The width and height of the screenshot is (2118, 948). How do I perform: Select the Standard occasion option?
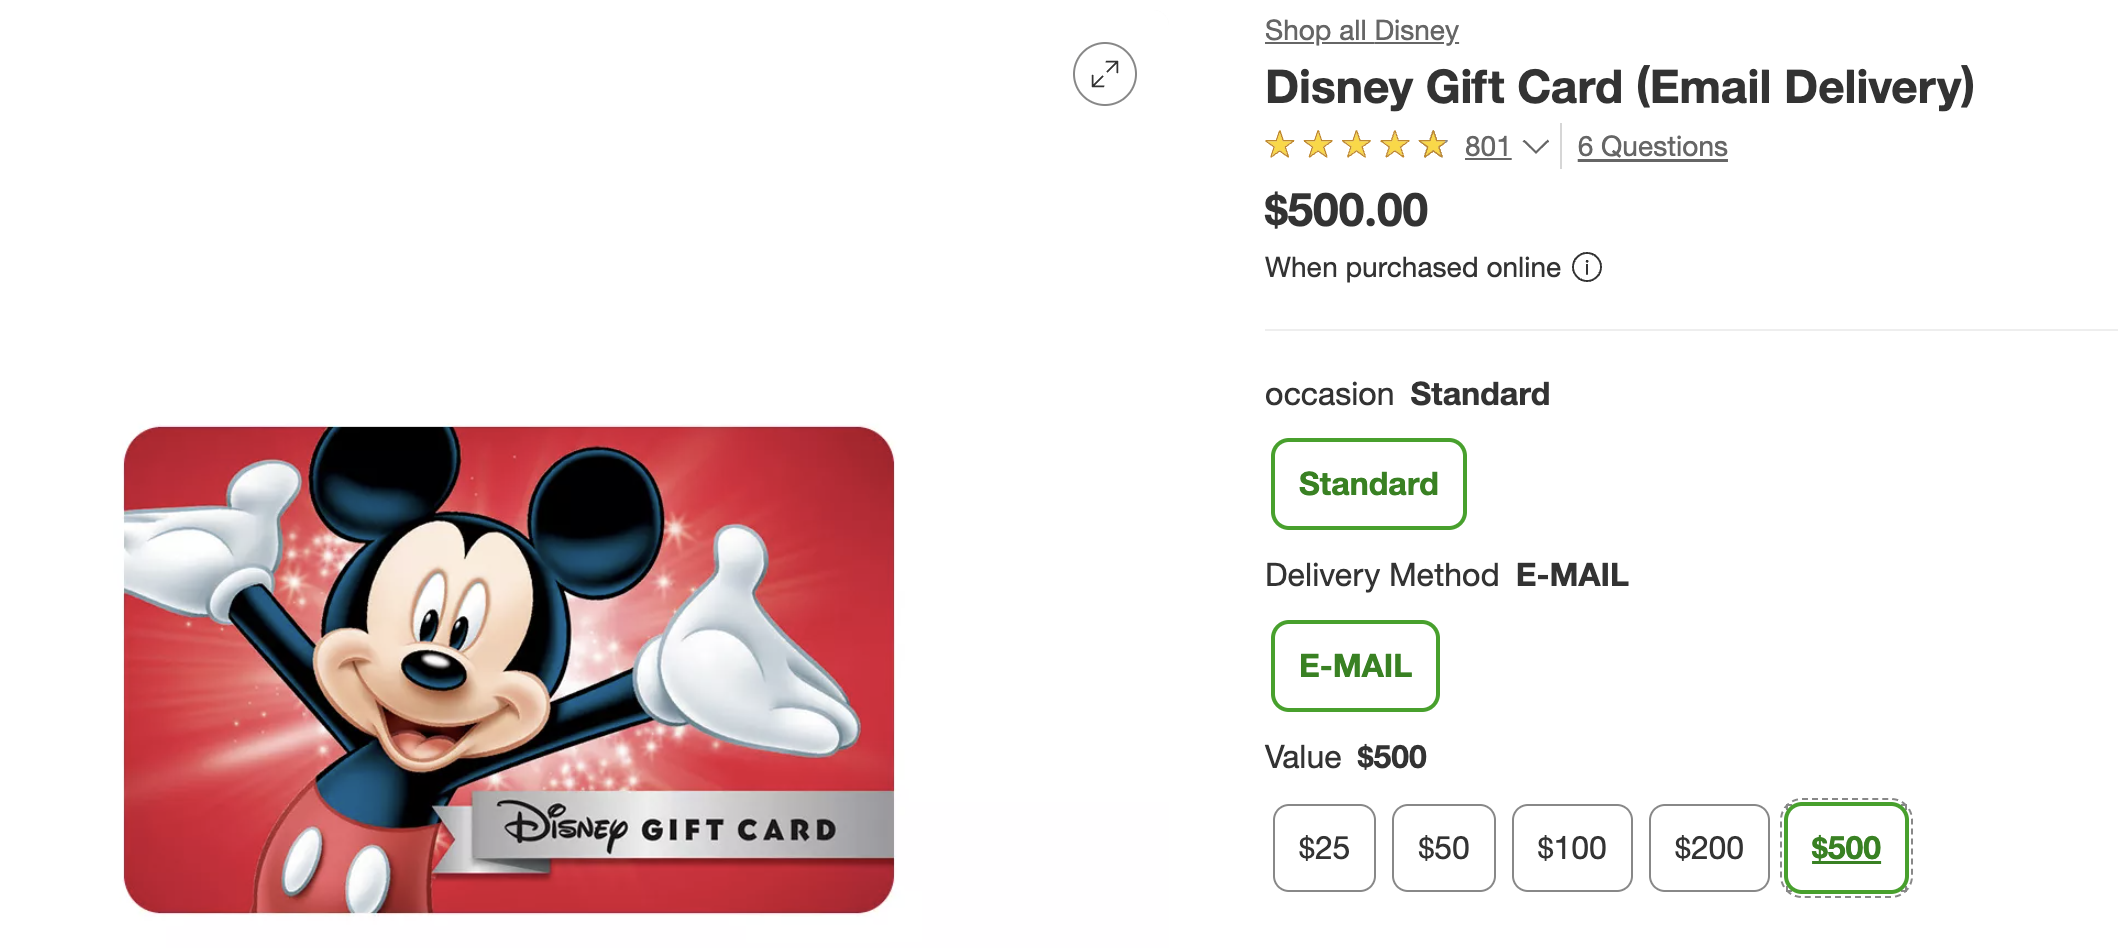click(1368, 484)
